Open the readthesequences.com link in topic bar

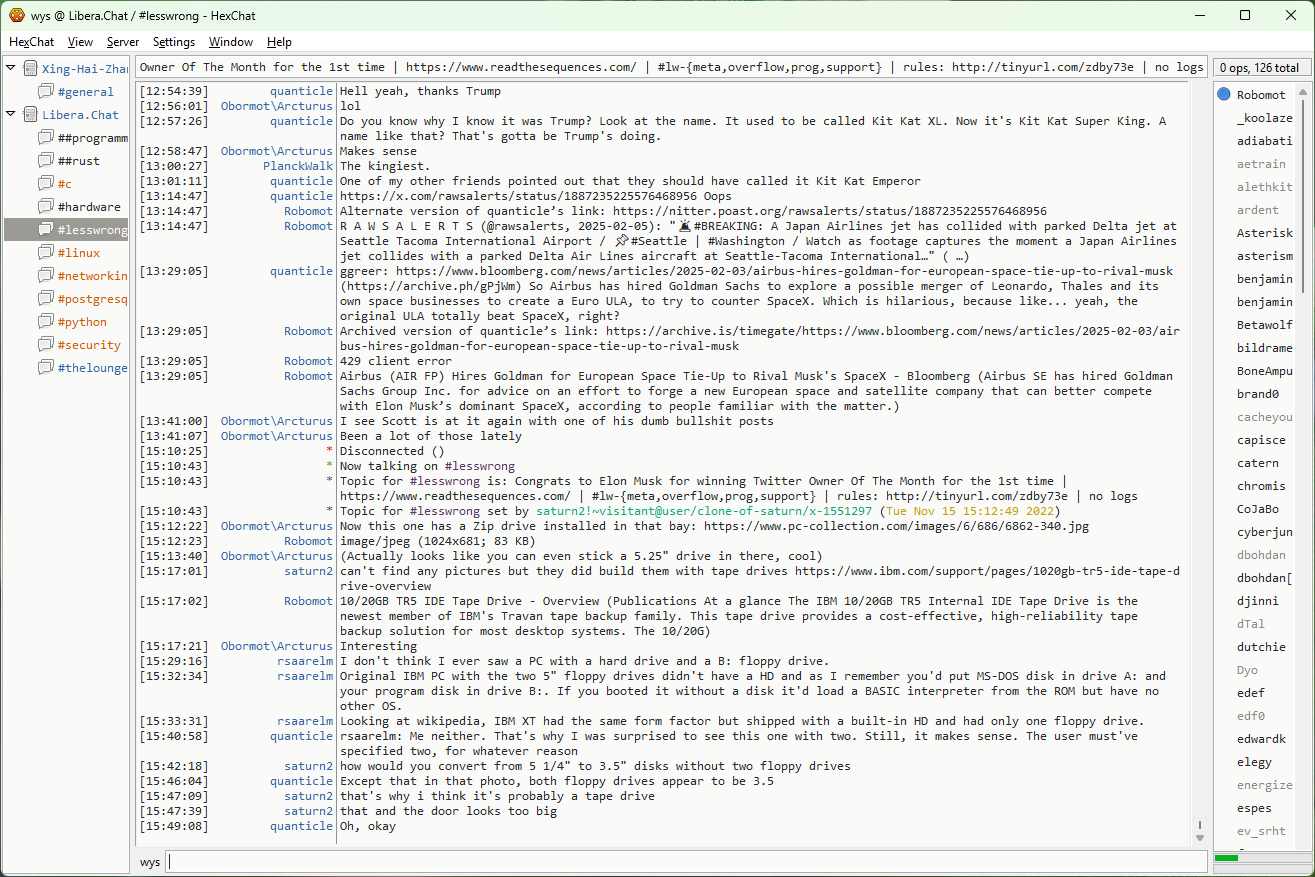click(x=520, y=68)
